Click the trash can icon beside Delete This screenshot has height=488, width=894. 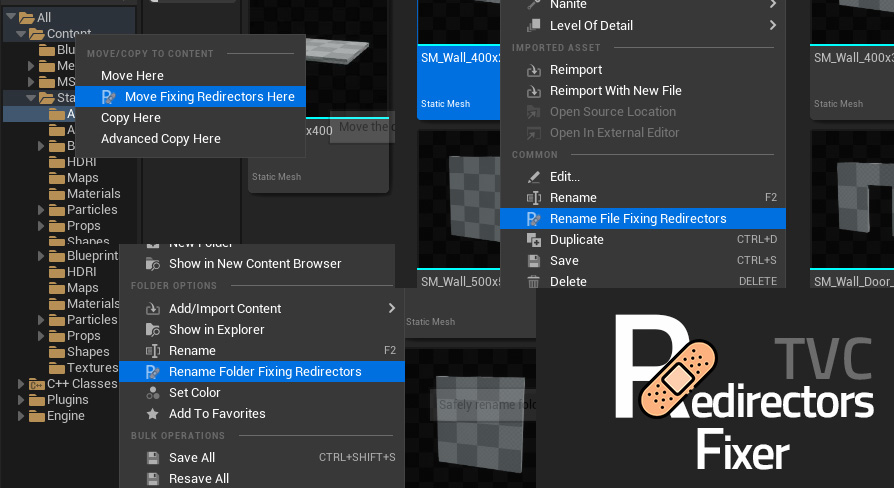tap(534, 282)
